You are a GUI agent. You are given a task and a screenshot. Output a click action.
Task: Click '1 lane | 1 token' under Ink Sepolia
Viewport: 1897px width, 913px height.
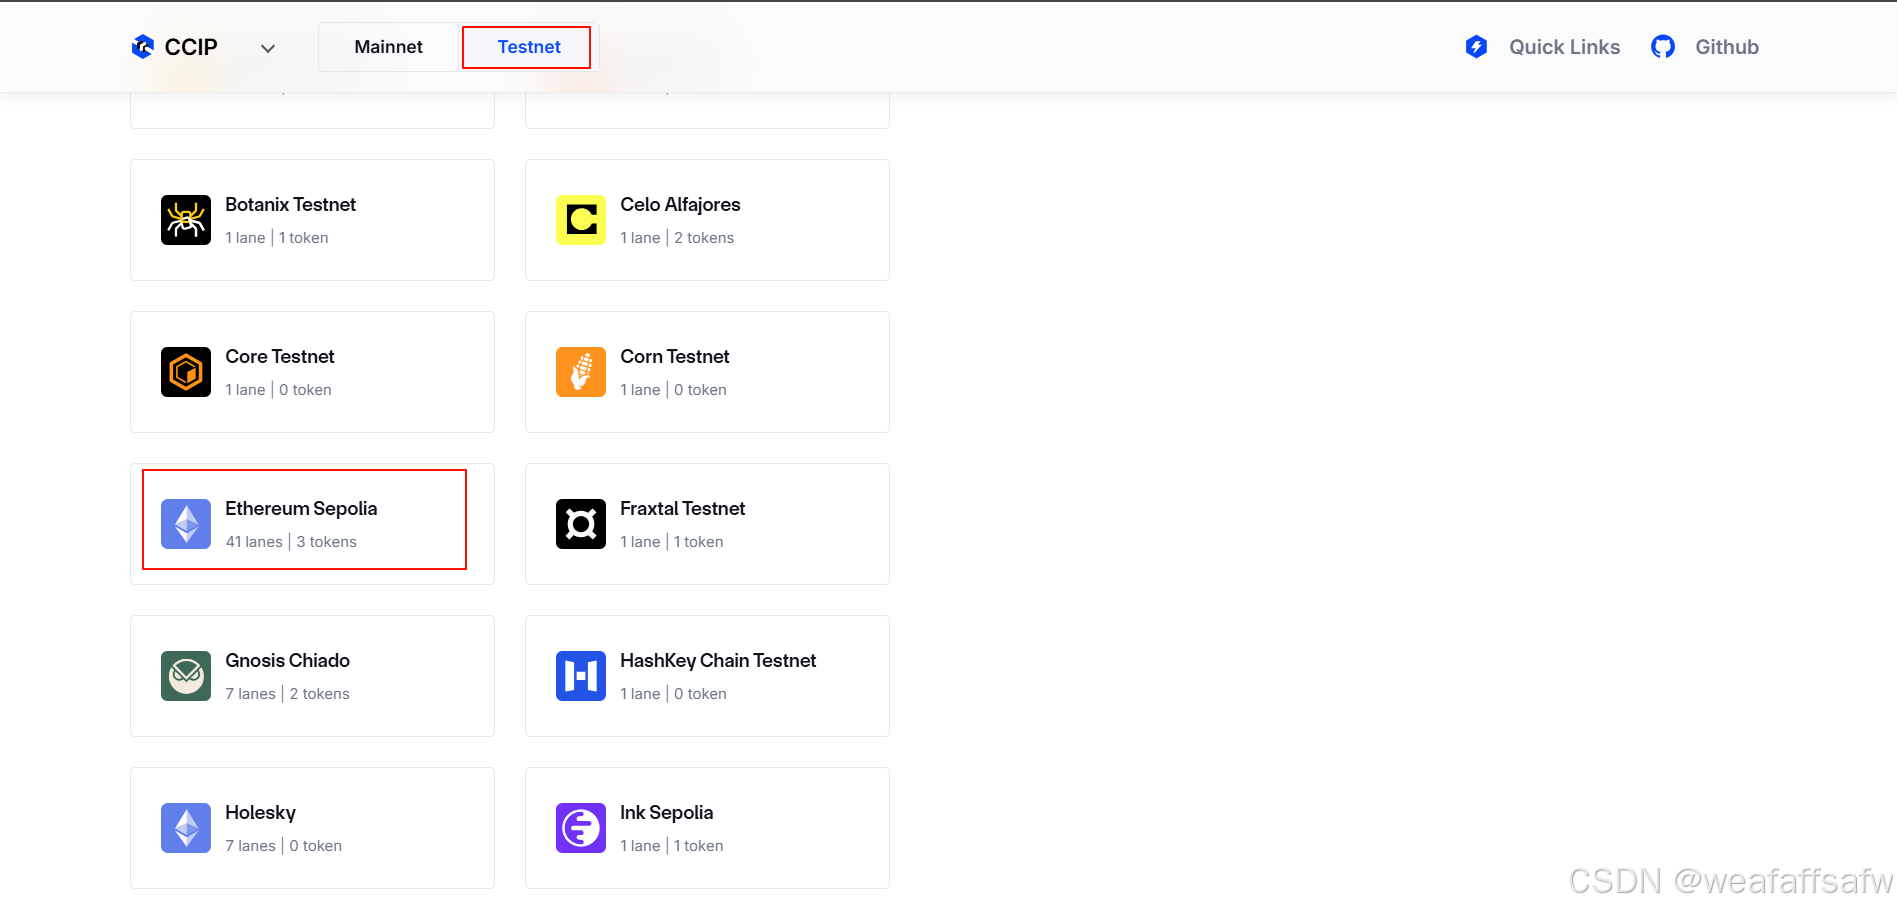click(x=672, y=846)
